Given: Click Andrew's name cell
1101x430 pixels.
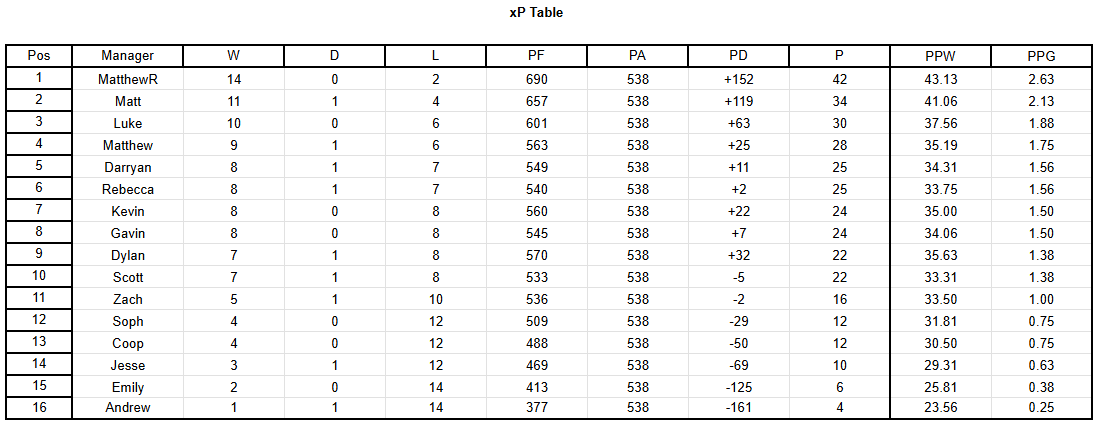Looking at the screenshot, I should point(128,408).
